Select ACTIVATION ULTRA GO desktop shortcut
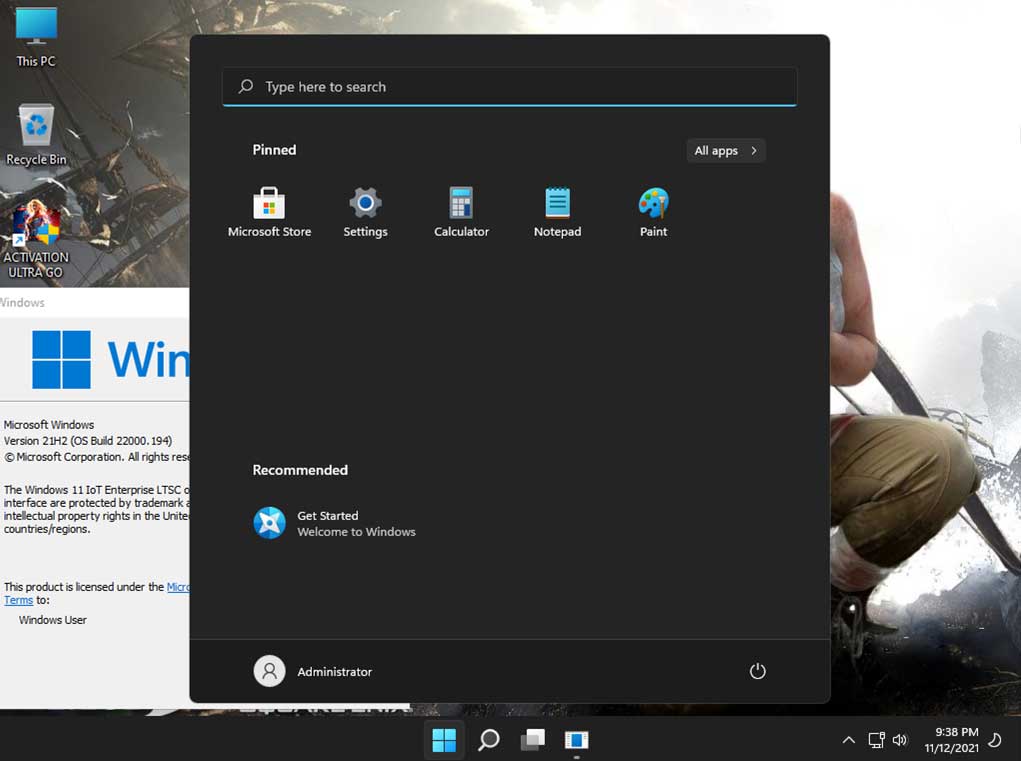Screen dimensions: 1021x761 [x=36, y=240]
